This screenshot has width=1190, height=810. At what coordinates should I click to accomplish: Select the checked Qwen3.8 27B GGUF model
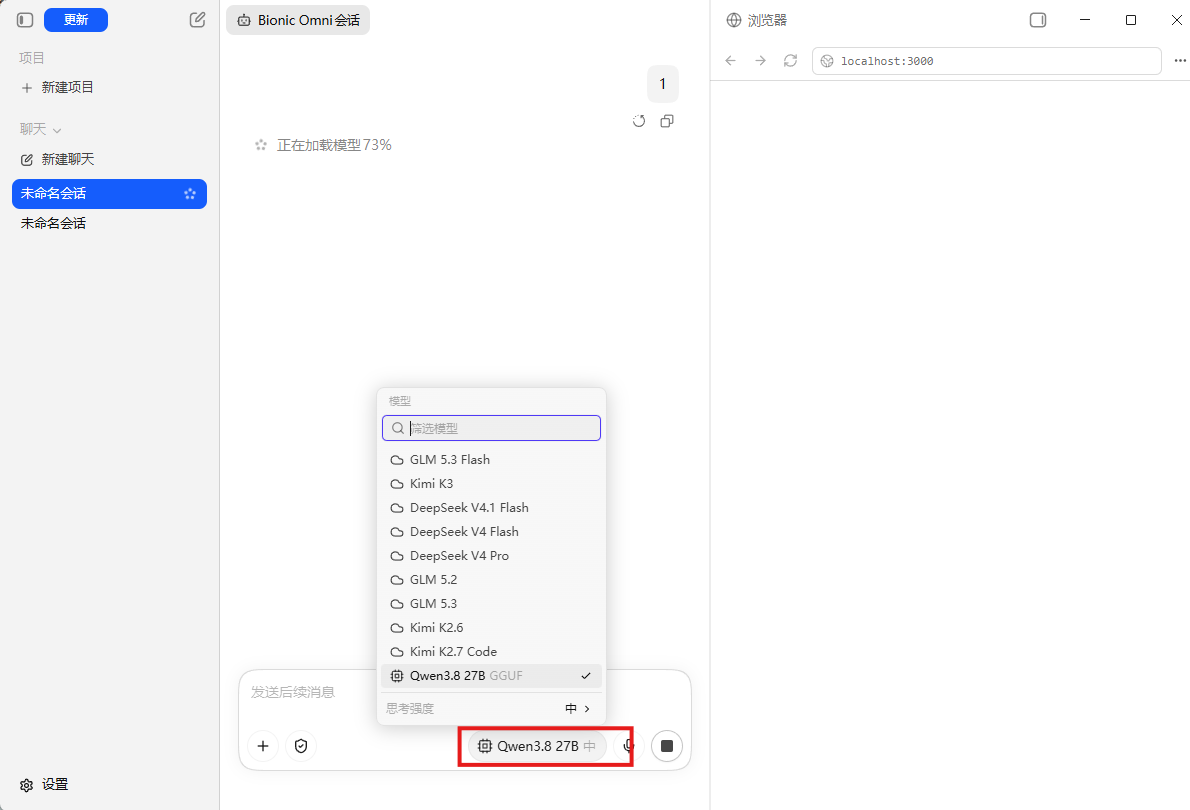point(492,676)
